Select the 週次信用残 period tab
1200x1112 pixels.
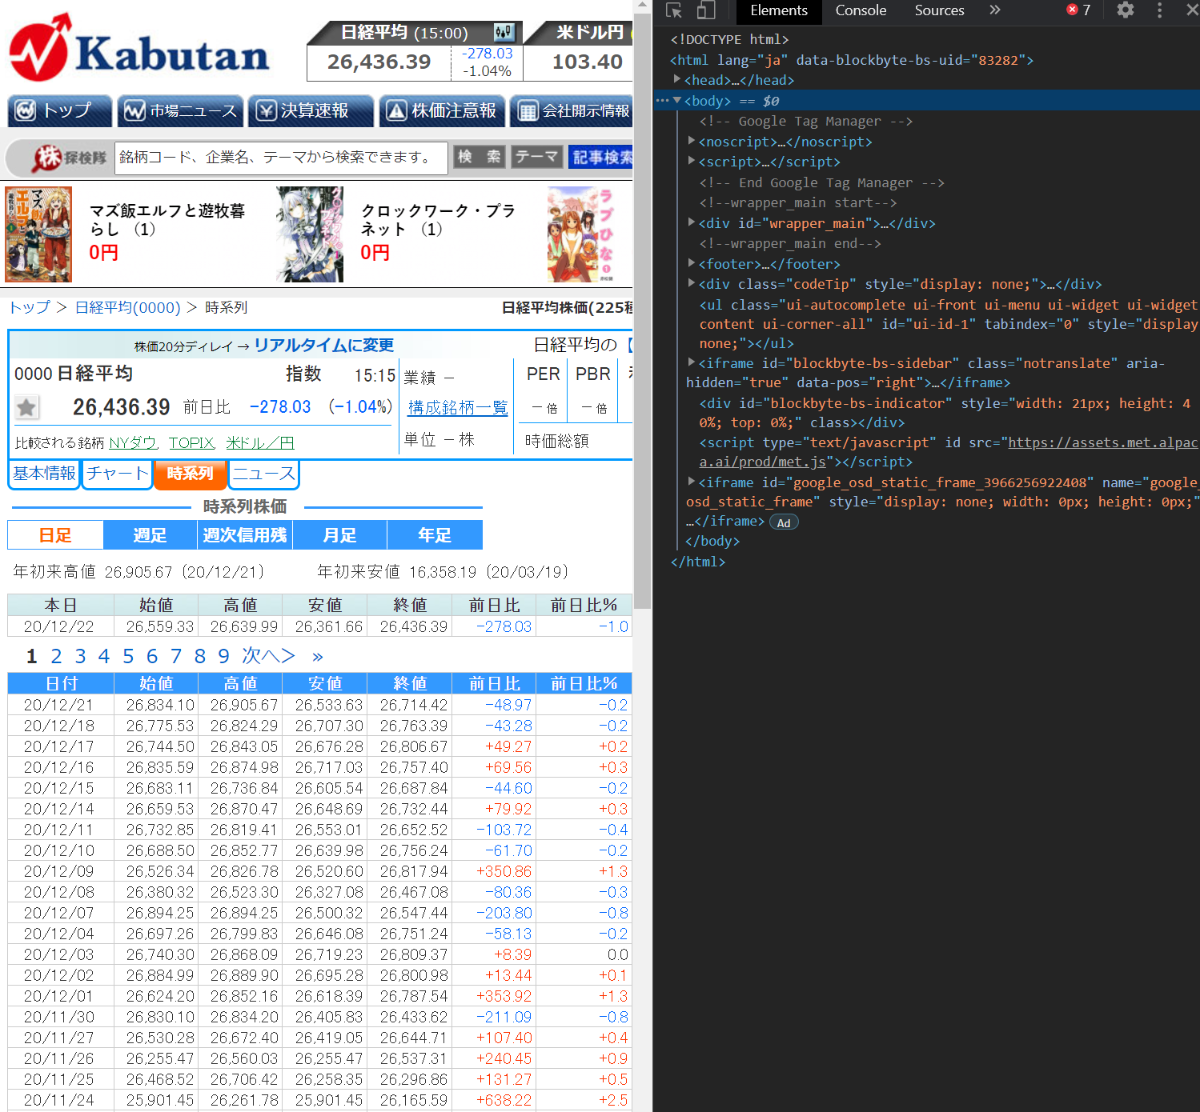(245, 535)
